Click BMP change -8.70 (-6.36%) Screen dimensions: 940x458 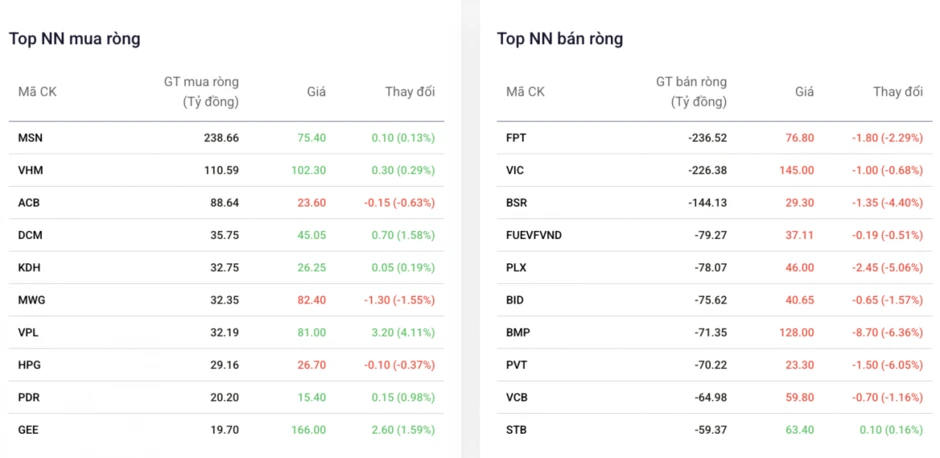[x=887, y=332]
